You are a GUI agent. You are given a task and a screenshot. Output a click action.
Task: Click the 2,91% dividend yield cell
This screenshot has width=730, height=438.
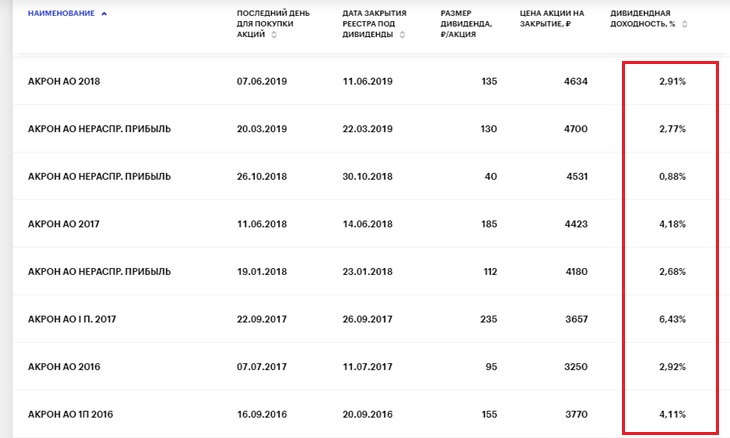click(x=672, y=81)
